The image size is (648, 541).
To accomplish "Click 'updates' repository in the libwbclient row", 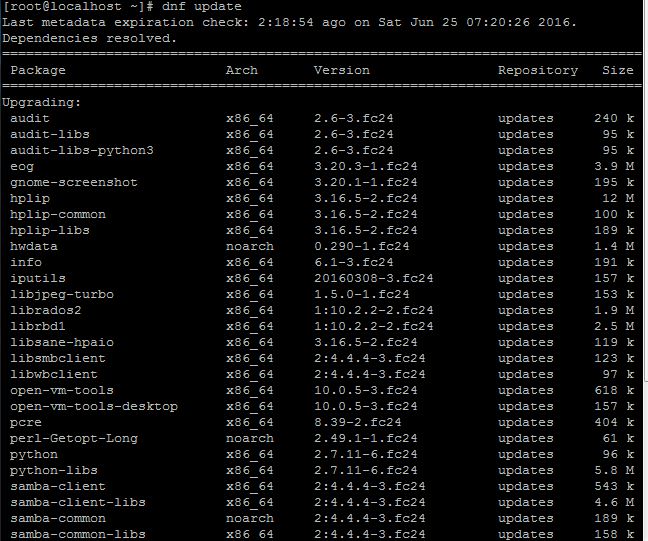I will [x=526, y=374].
